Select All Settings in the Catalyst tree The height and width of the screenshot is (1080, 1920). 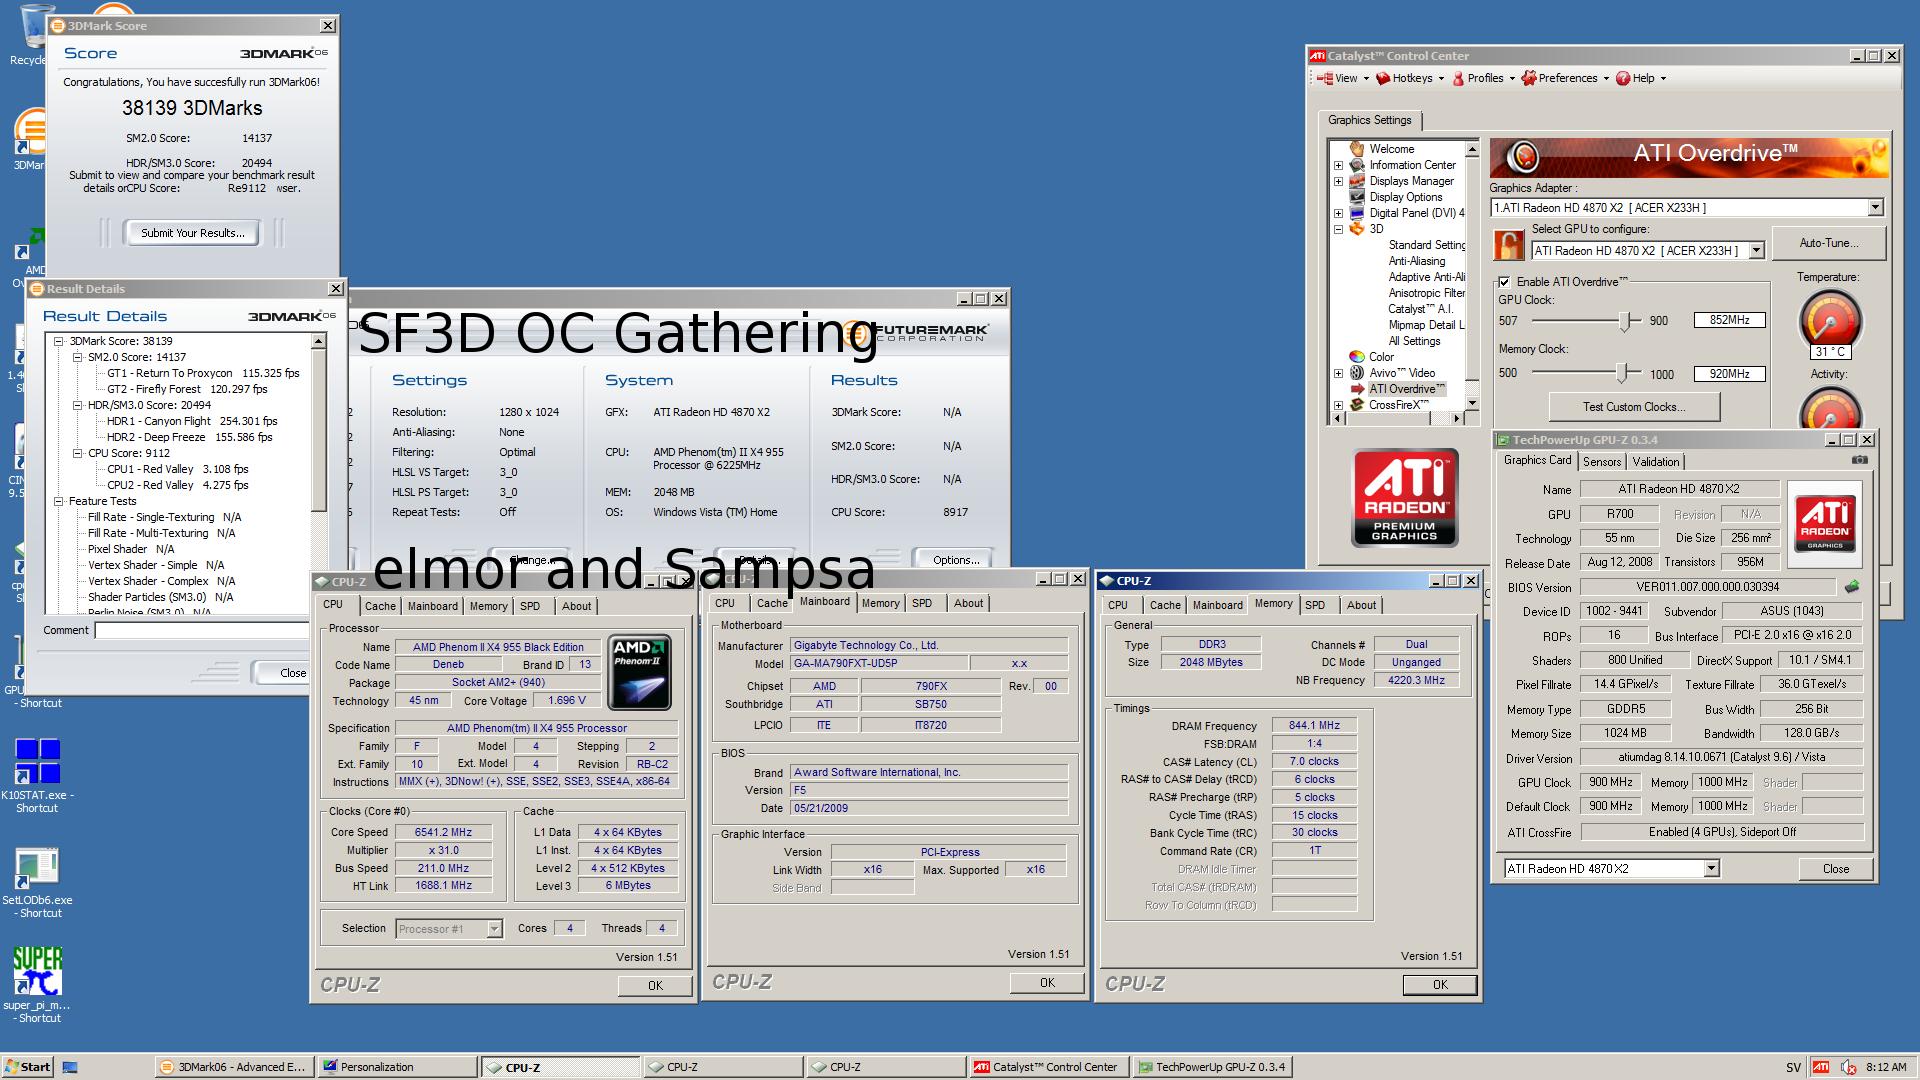[1414, 341]
